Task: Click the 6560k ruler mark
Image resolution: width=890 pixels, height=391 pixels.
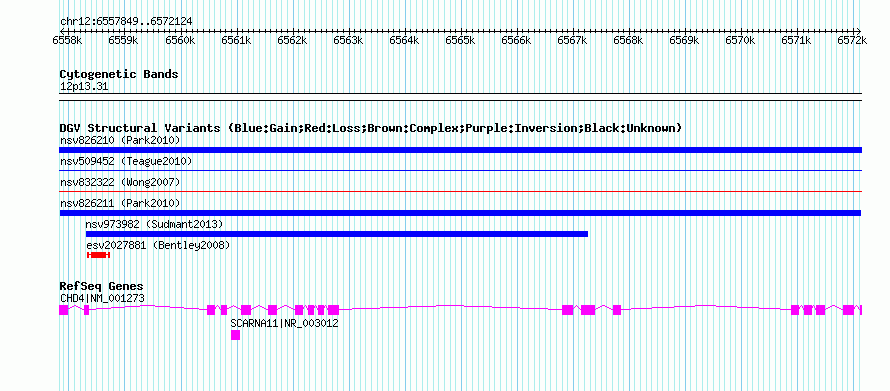Action: 180,40
